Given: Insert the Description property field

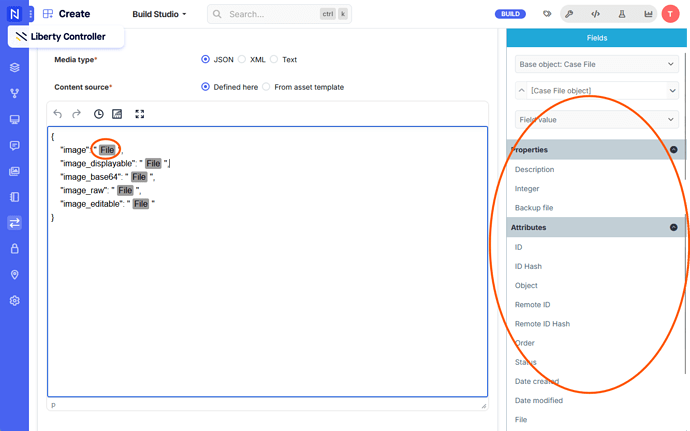Looking at the screenshot, I should (535, 169).
